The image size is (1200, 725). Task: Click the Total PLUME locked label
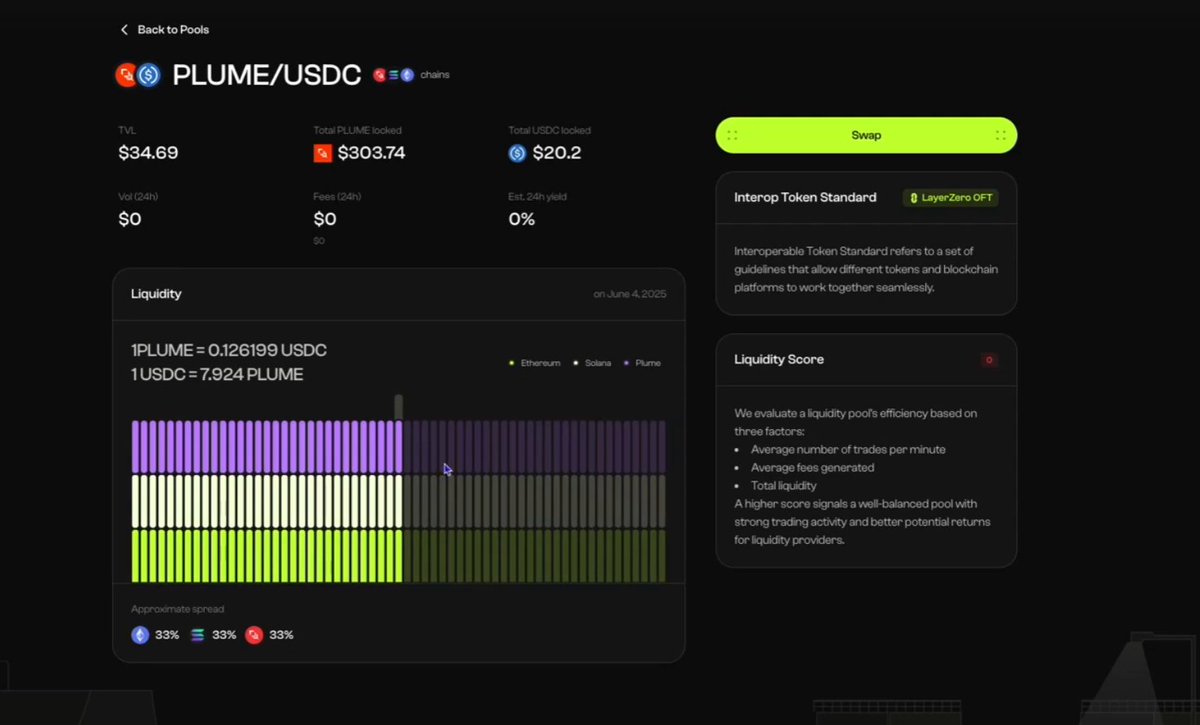pyautogui.click(x=358, y=130)
